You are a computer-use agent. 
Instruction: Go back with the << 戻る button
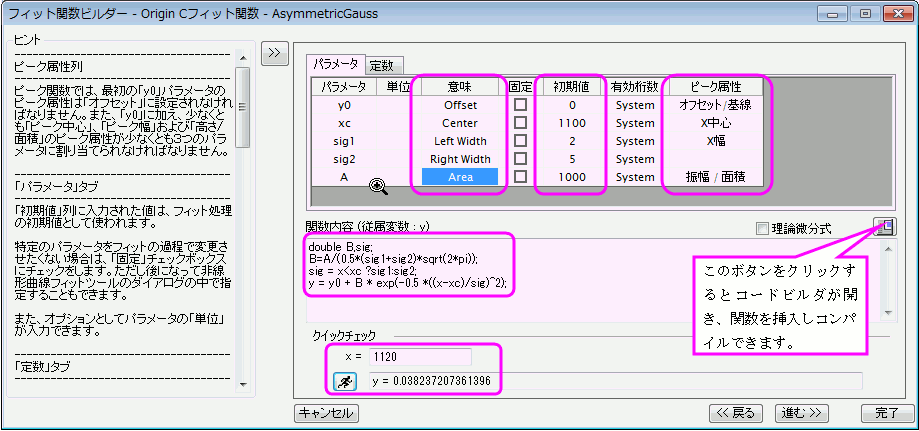point(736,413)
